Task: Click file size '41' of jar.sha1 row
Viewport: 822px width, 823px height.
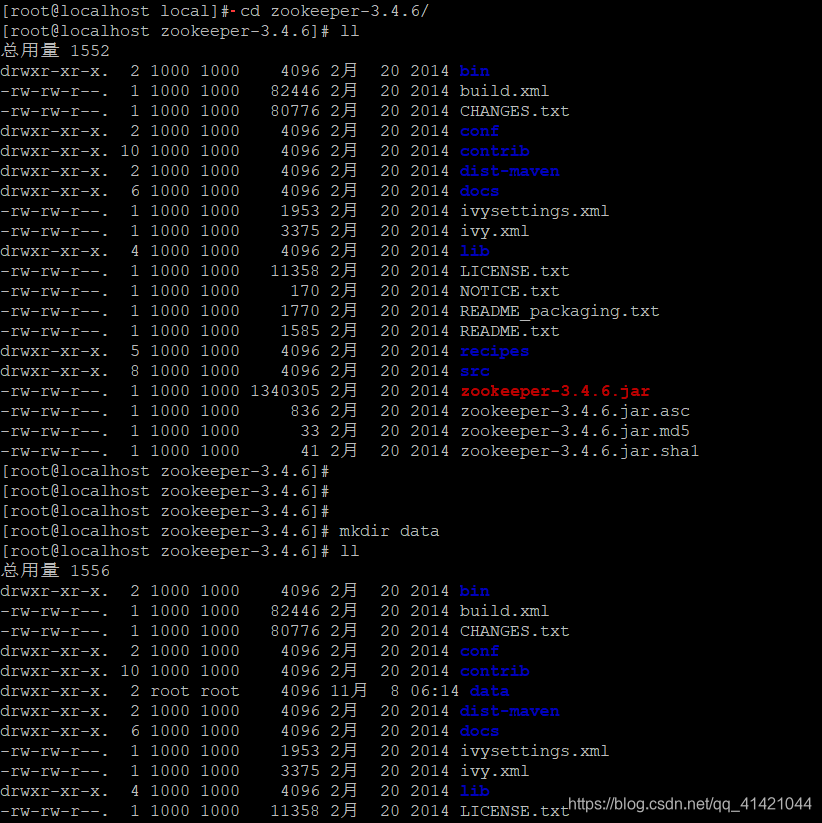Action: (310, 451)
